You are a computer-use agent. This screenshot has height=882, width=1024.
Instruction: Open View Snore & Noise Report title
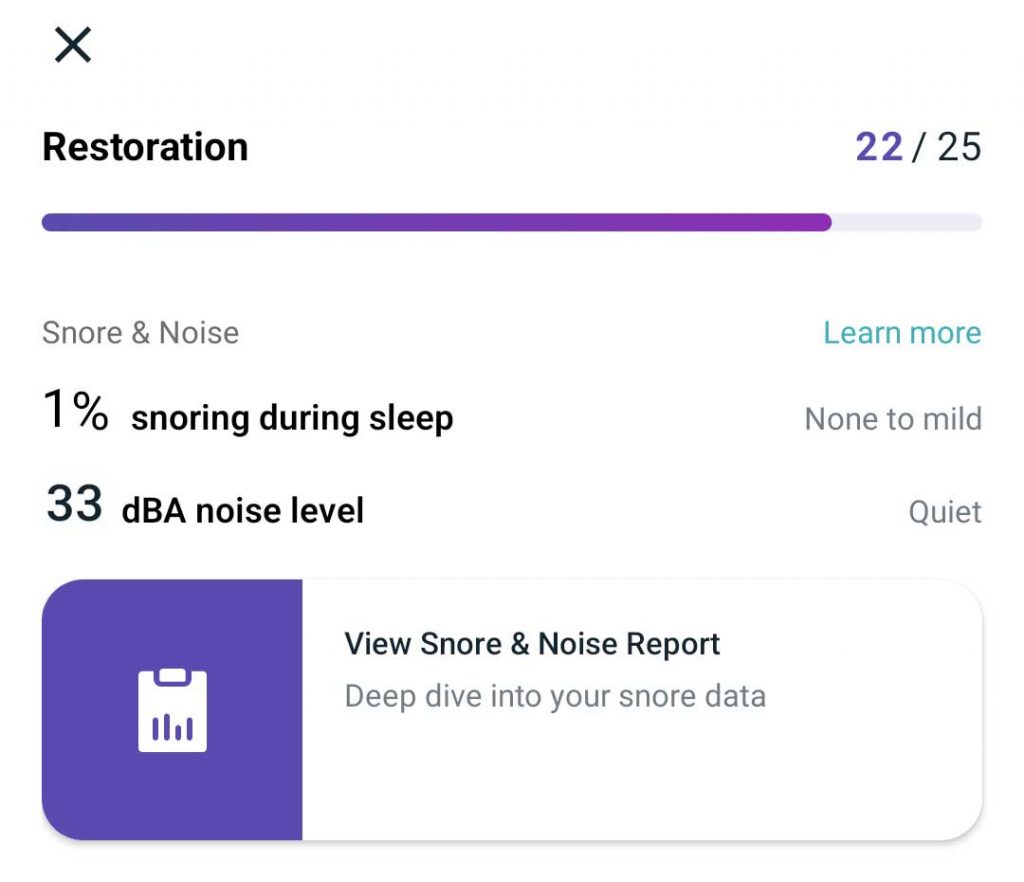tap(532, 644)
